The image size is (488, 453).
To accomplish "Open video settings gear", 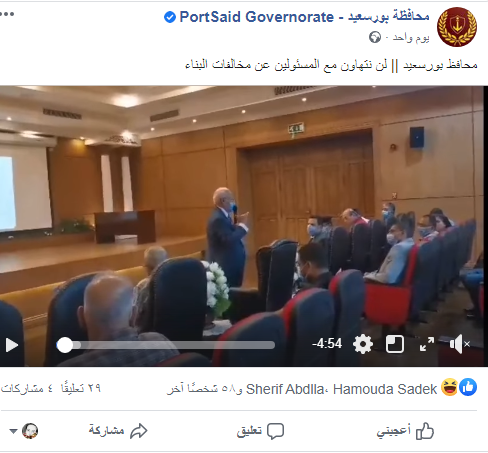I will pos(363,344).
